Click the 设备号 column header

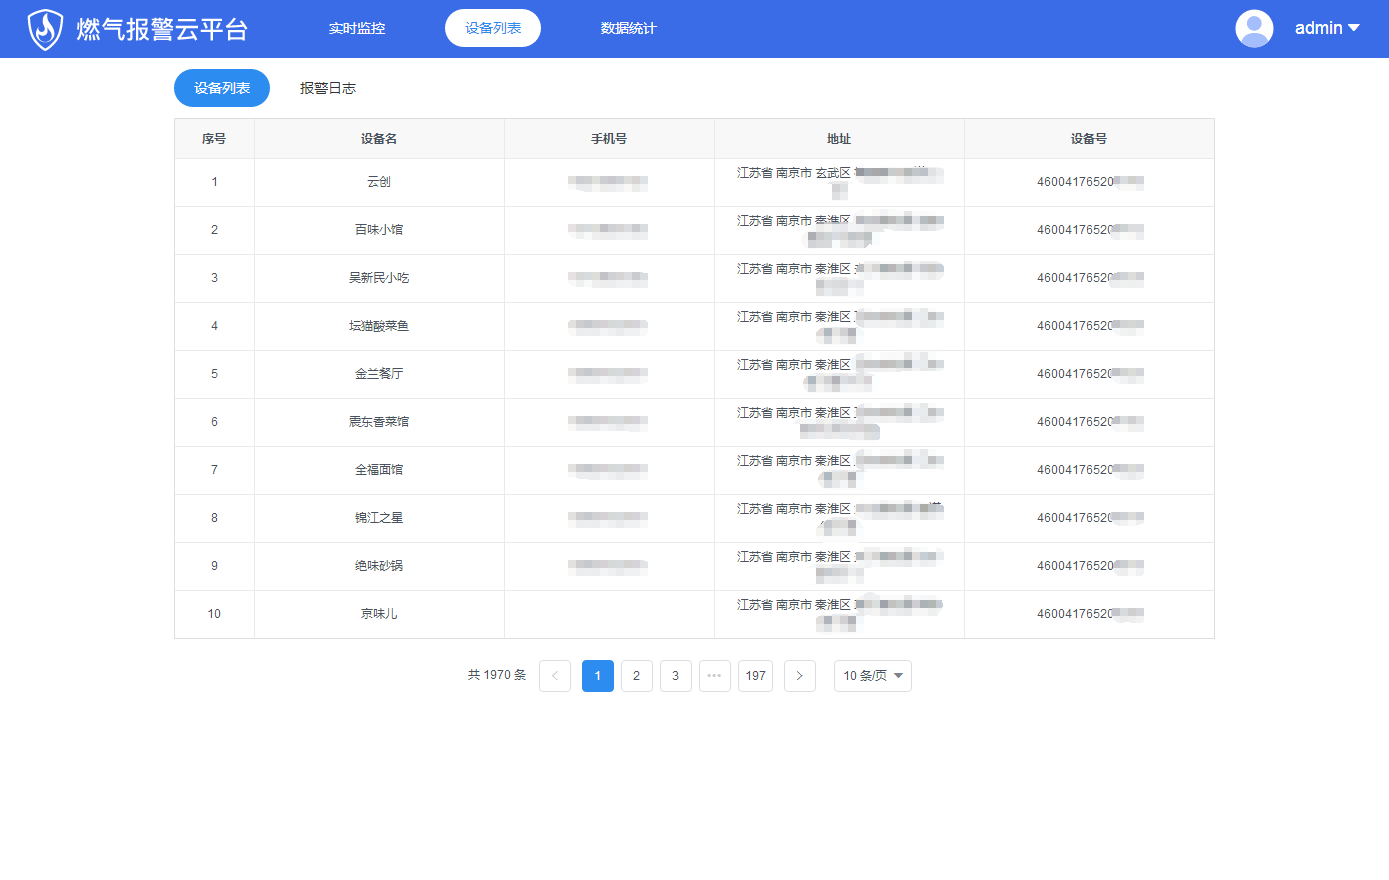click(1088, 139)
